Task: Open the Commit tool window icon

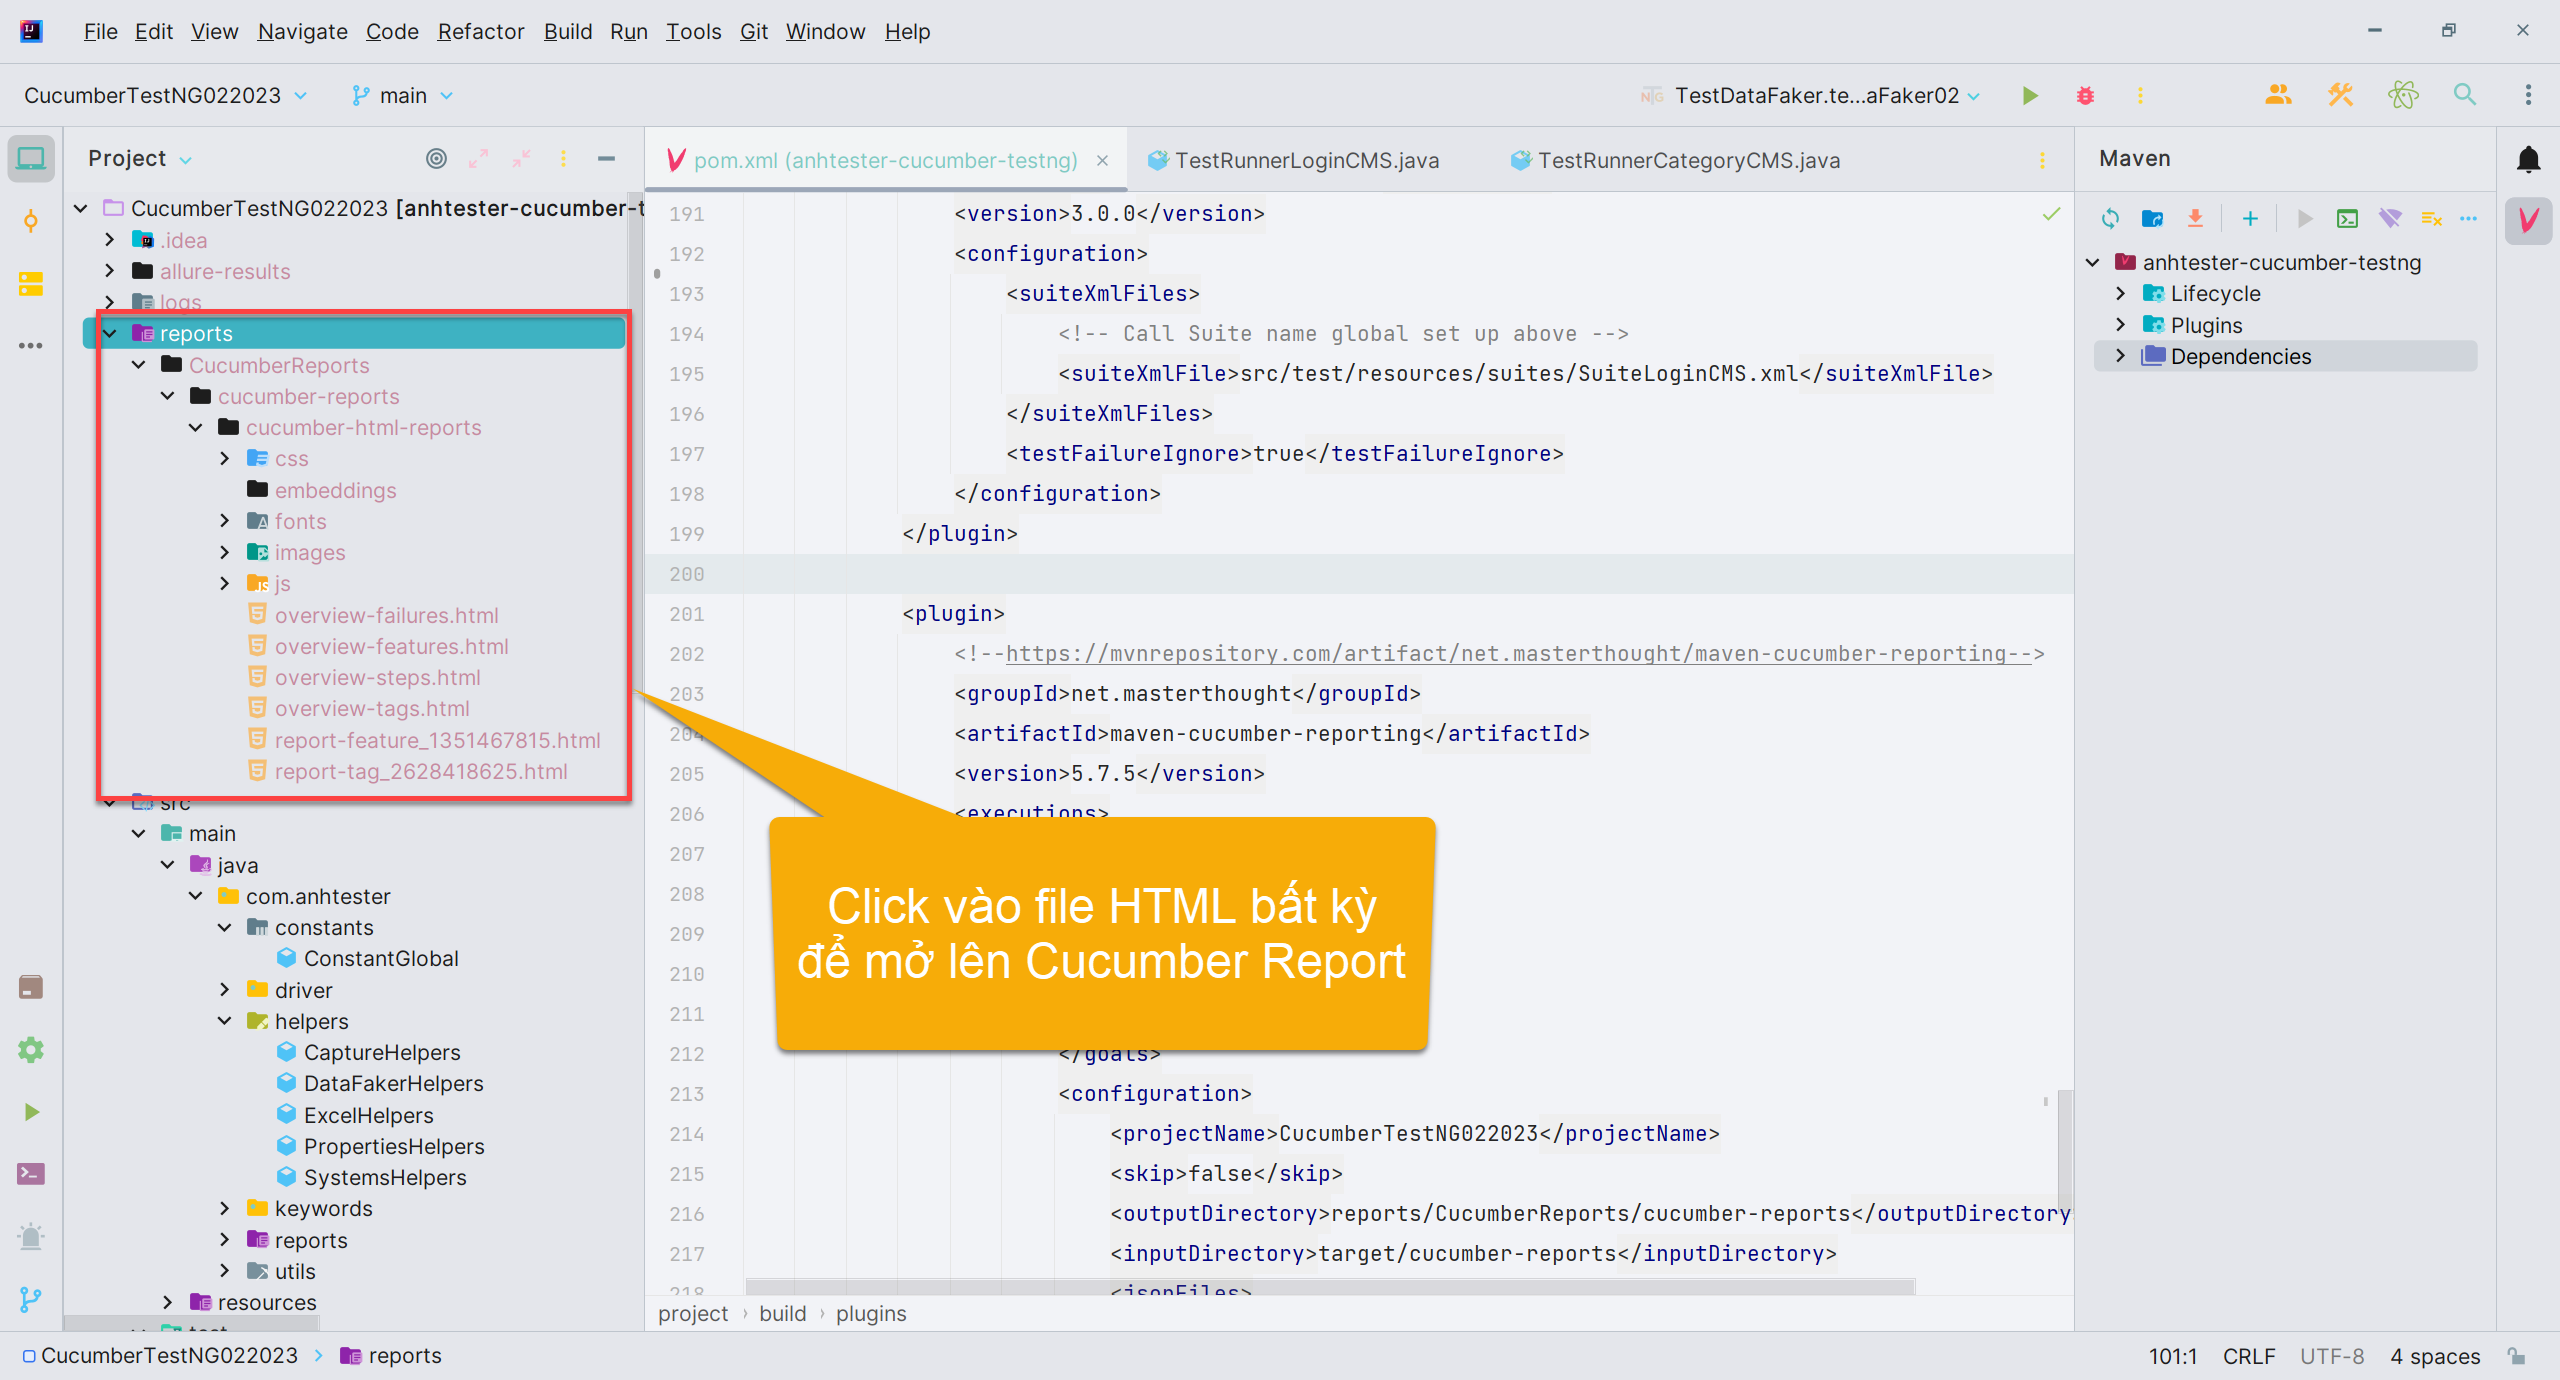Action: tap(31, 221)
